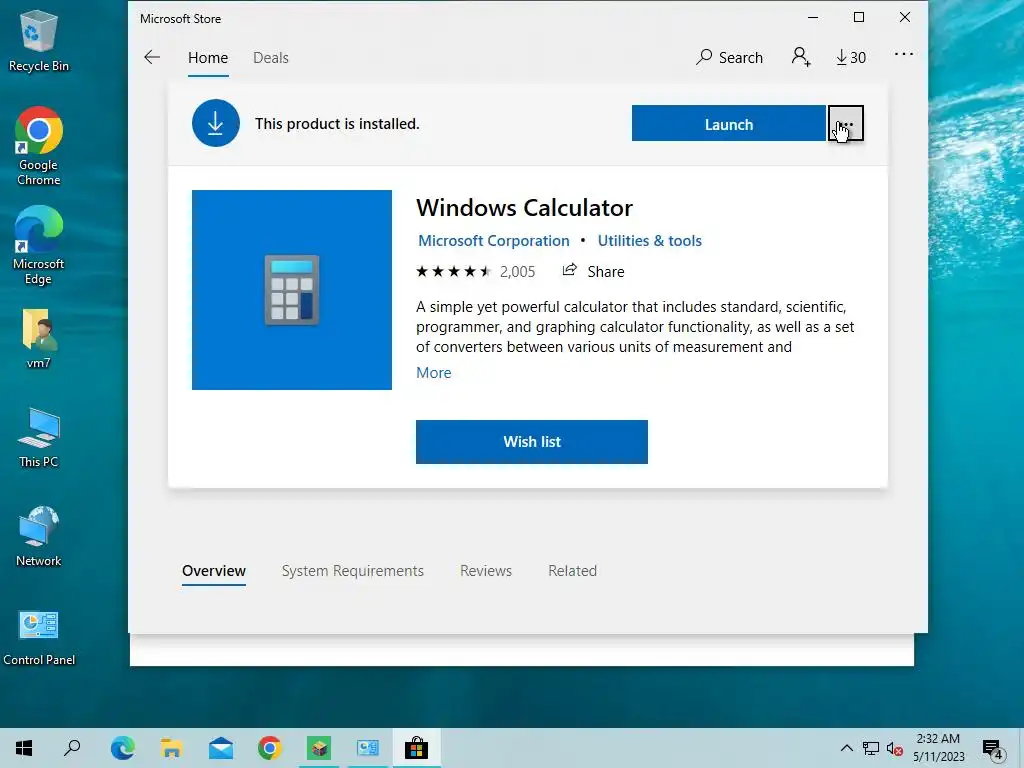1024x768 pixels.
Task: Open the notification center with 4 alerts
Action: point(993,749)
